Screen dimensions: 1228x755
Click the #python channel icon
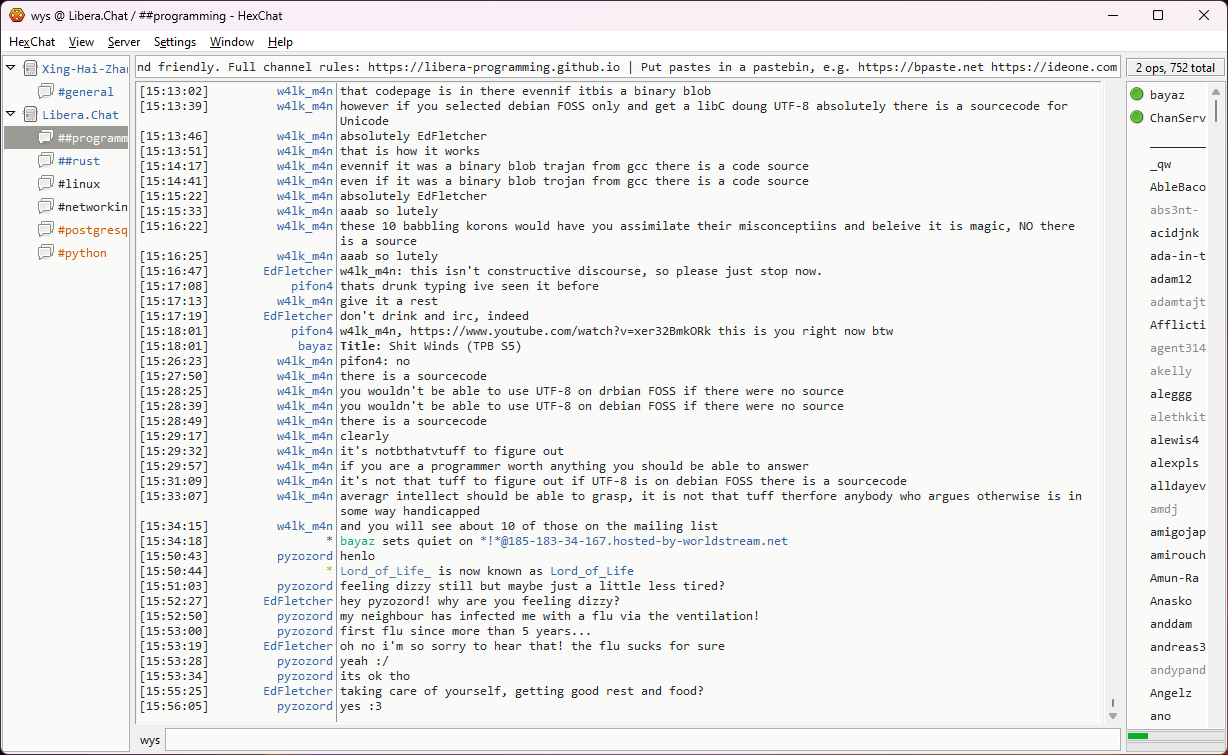pos(46,253)
